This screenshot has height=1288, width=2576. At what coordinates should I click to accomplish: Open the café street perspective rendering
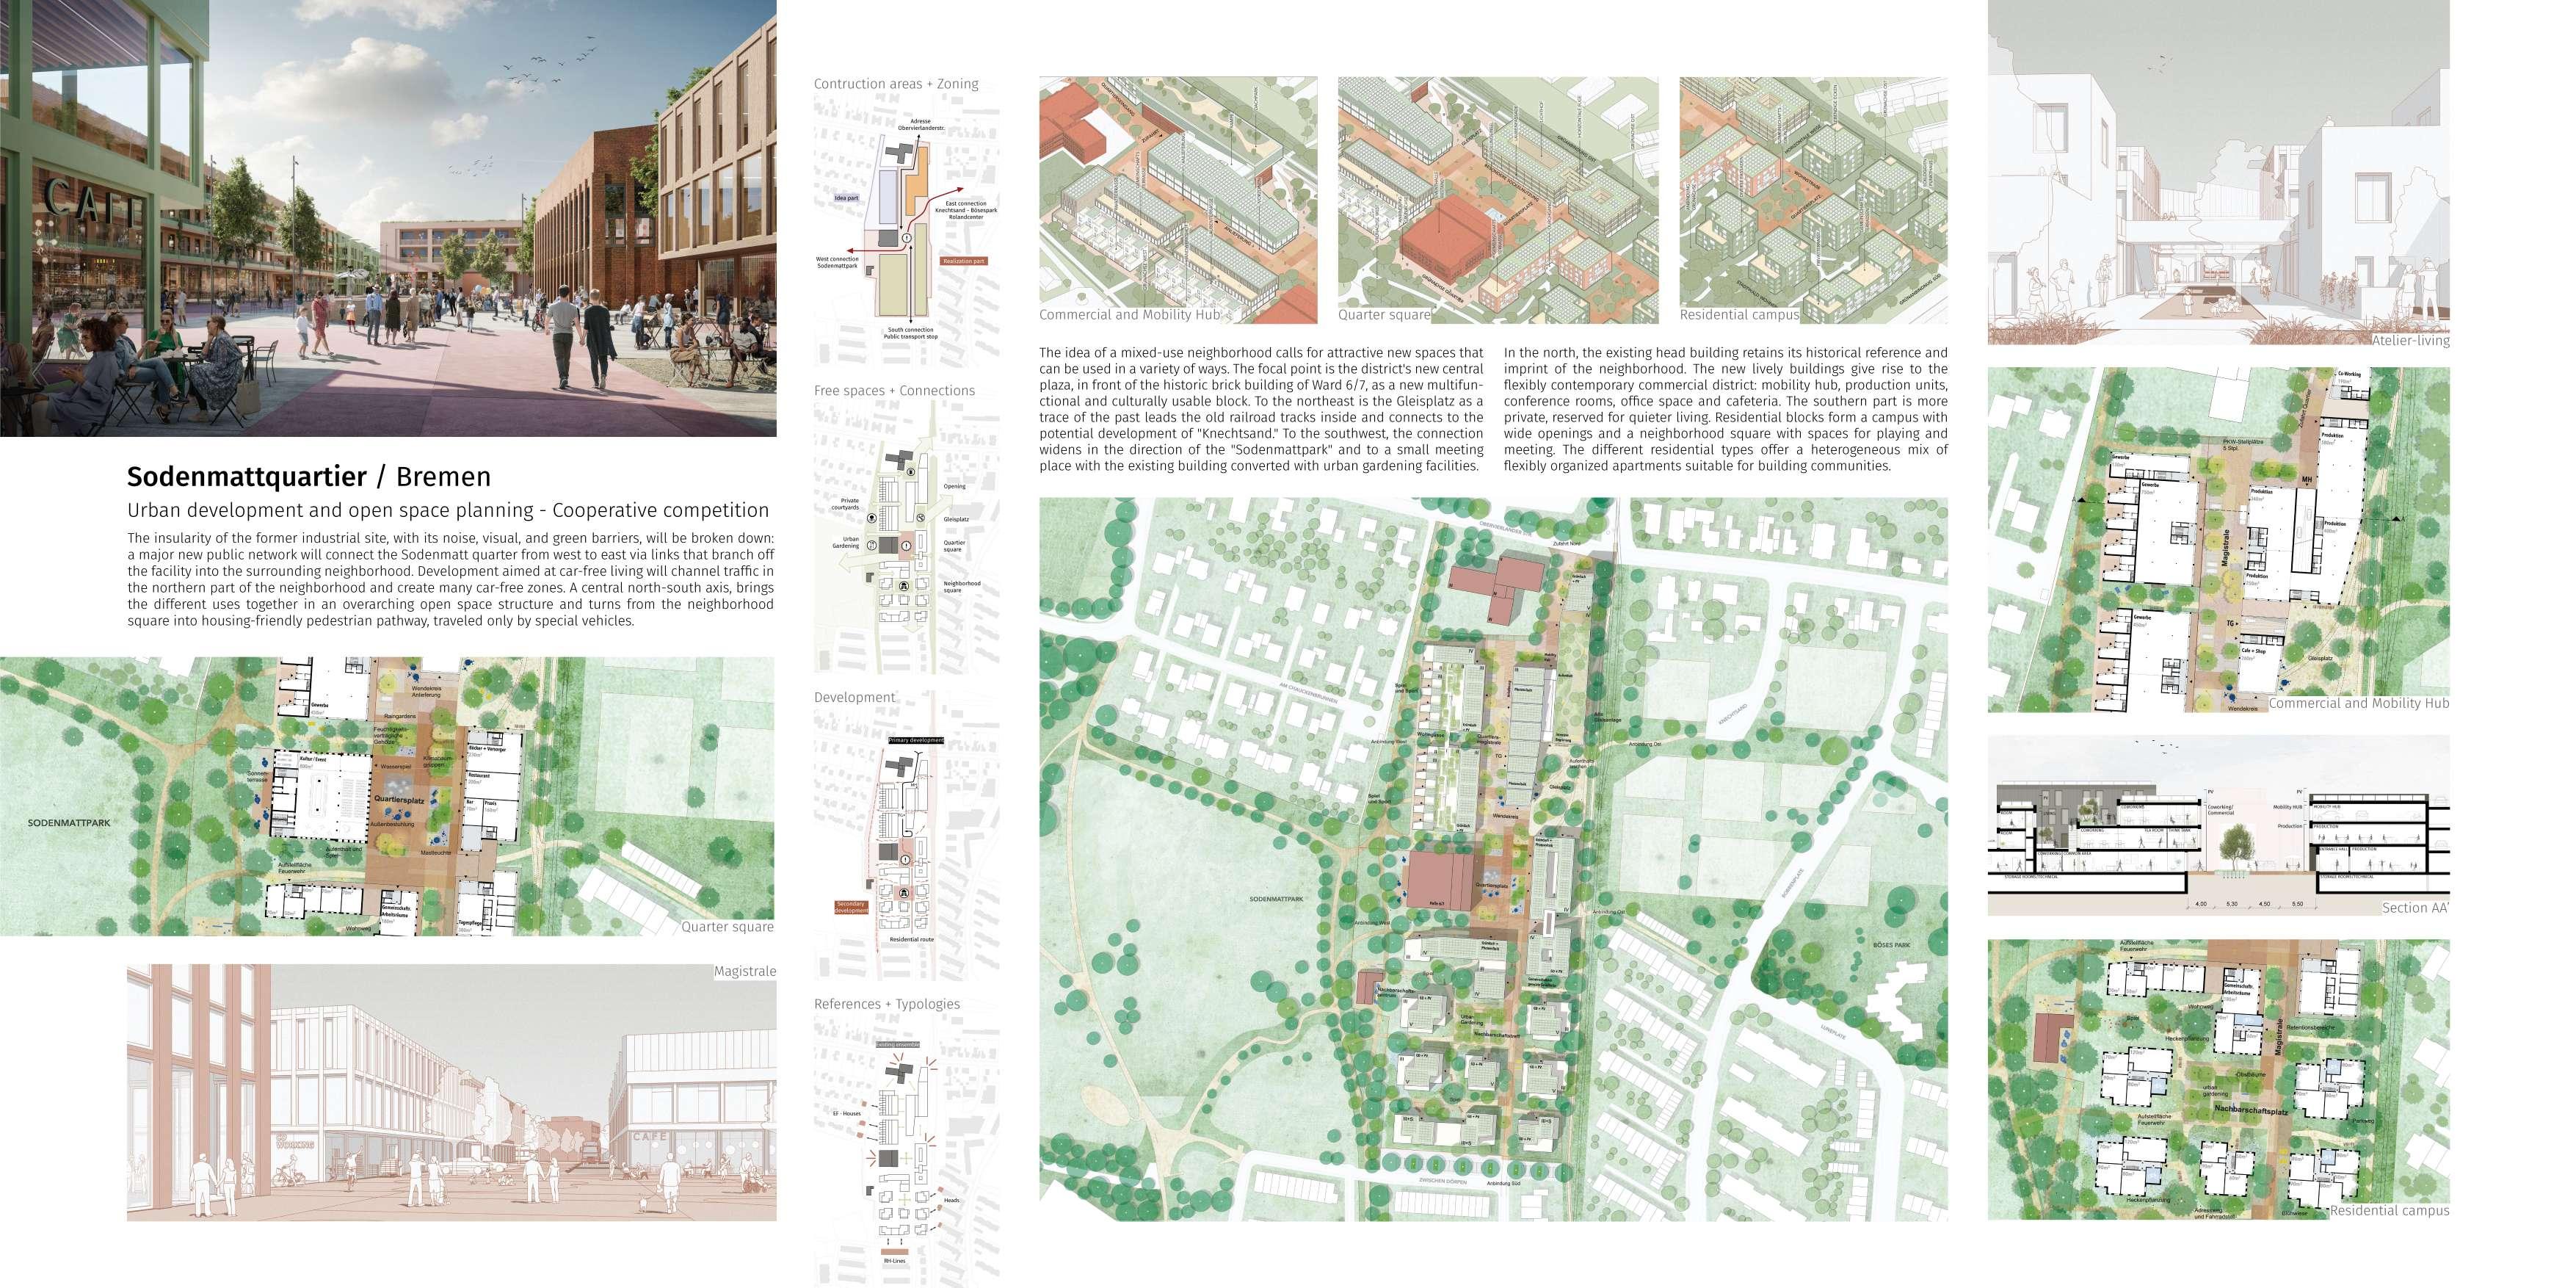coord(388,218)
